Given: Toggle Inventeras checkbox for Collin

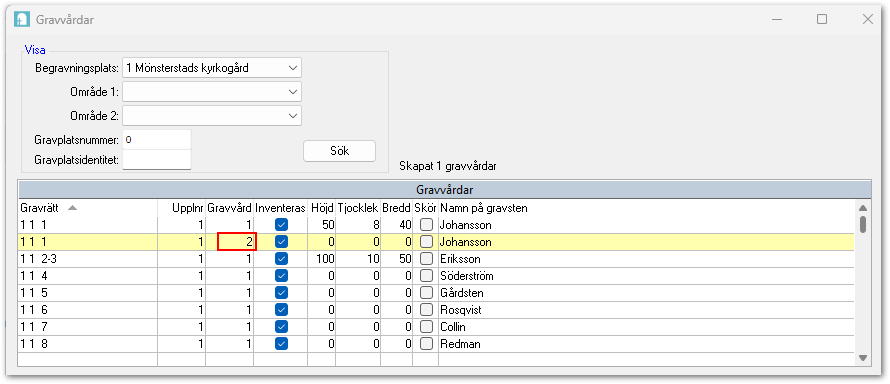Looking at the screenshot, I should 281,327.
